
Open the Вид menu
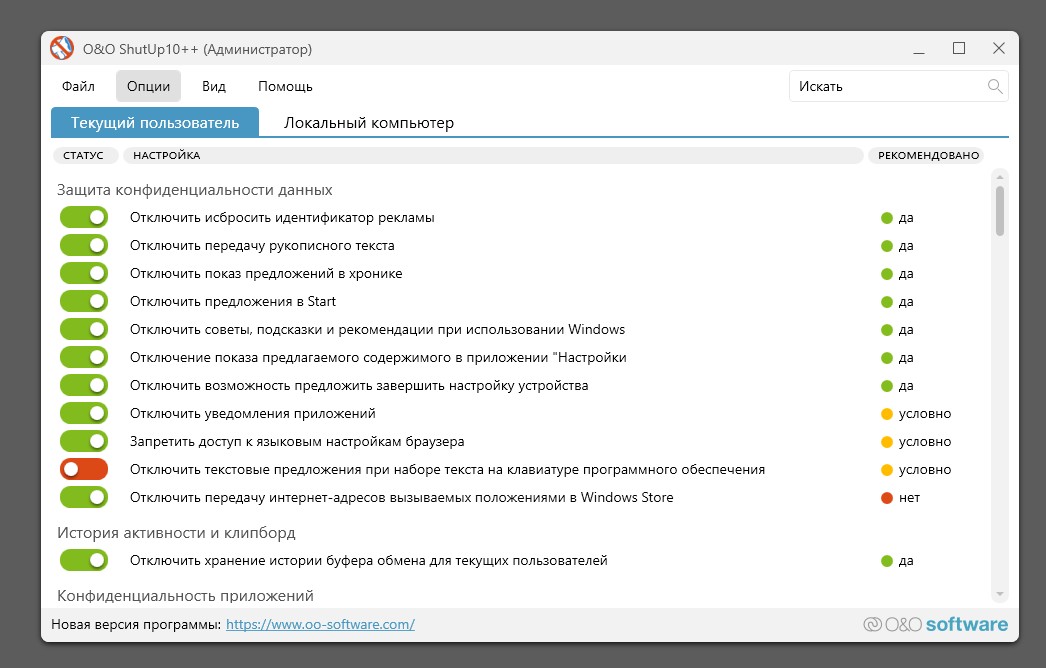click(213, 86)
